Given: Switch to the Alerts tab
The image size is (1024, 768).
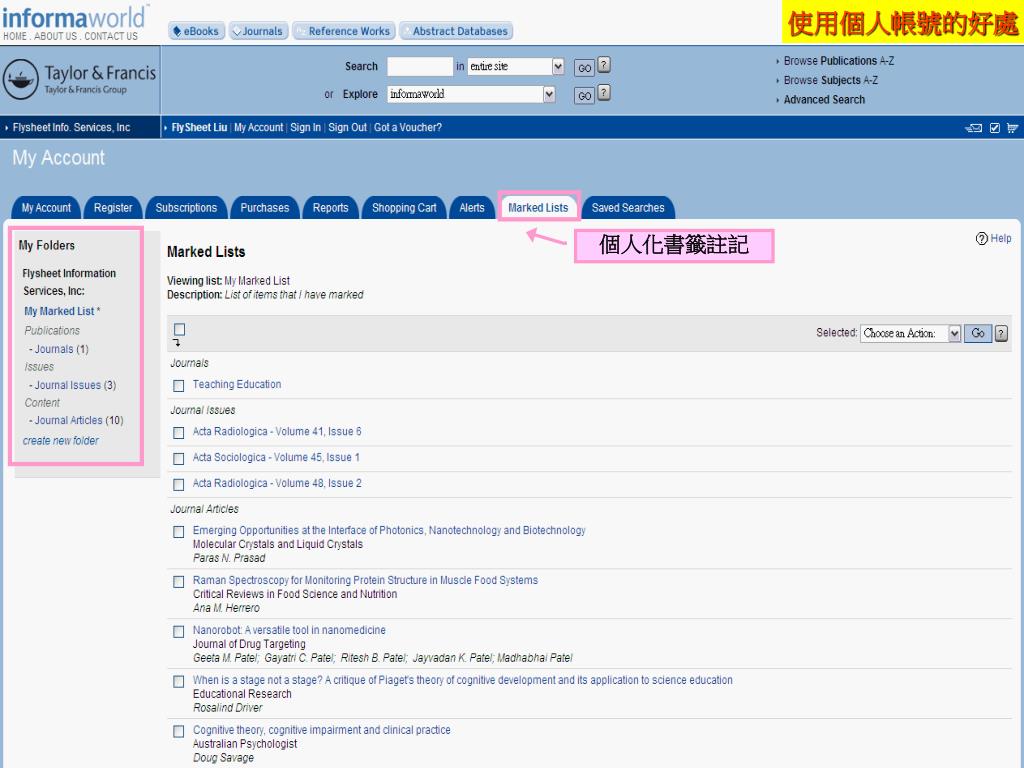Looking at the screenshot, I should pyautogui.click(x=472, y=208).
